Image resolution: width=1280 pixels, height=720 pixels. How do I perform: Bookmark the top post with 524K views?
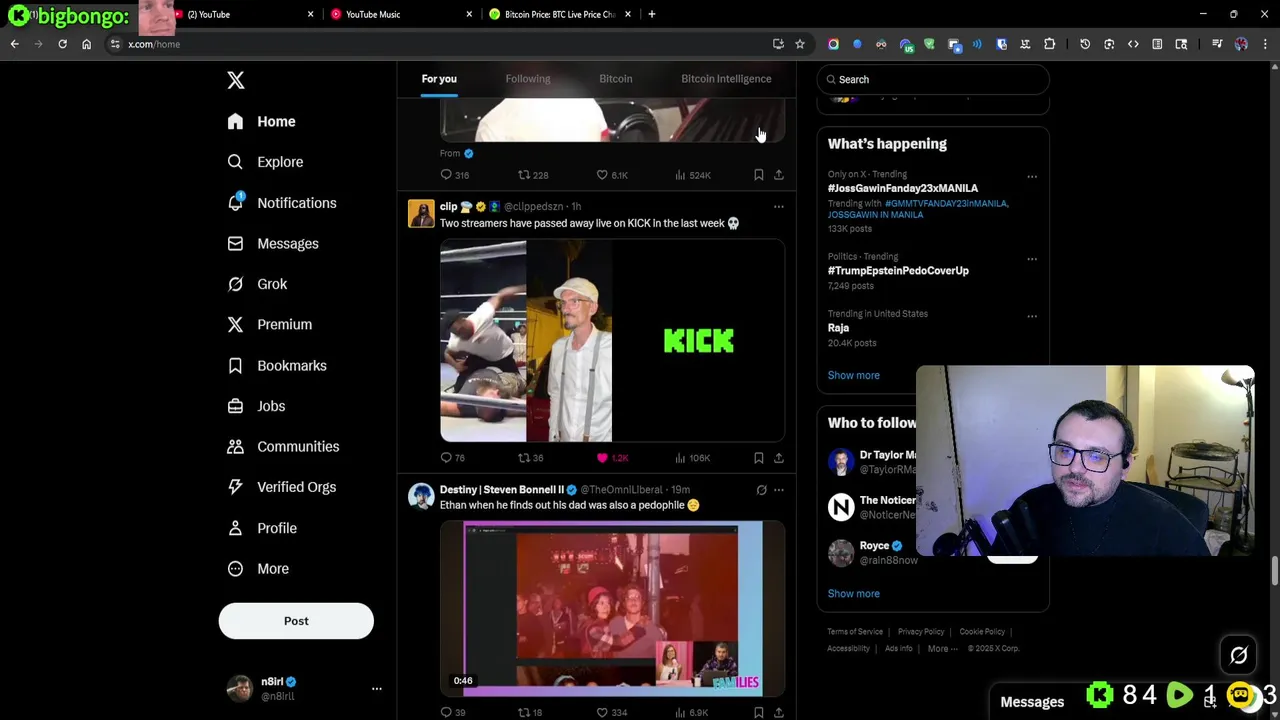759,175
